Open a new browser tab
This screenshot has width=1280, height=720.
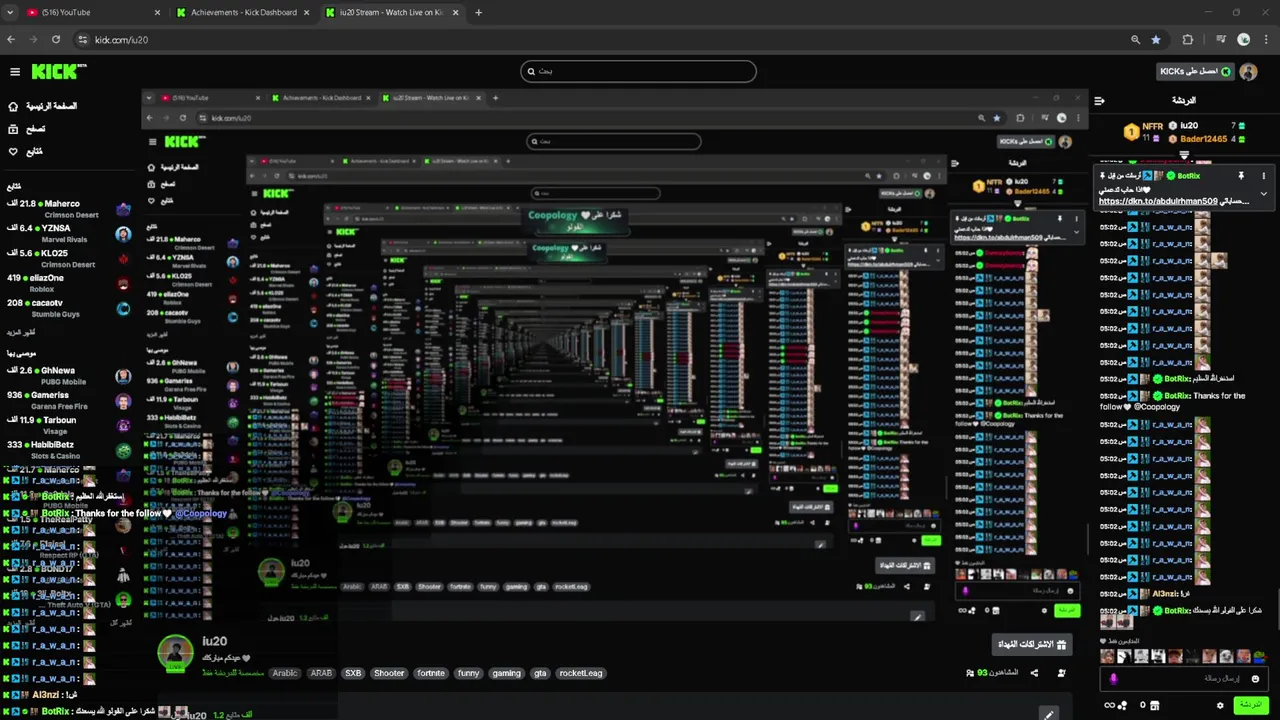tap(478, 12)
